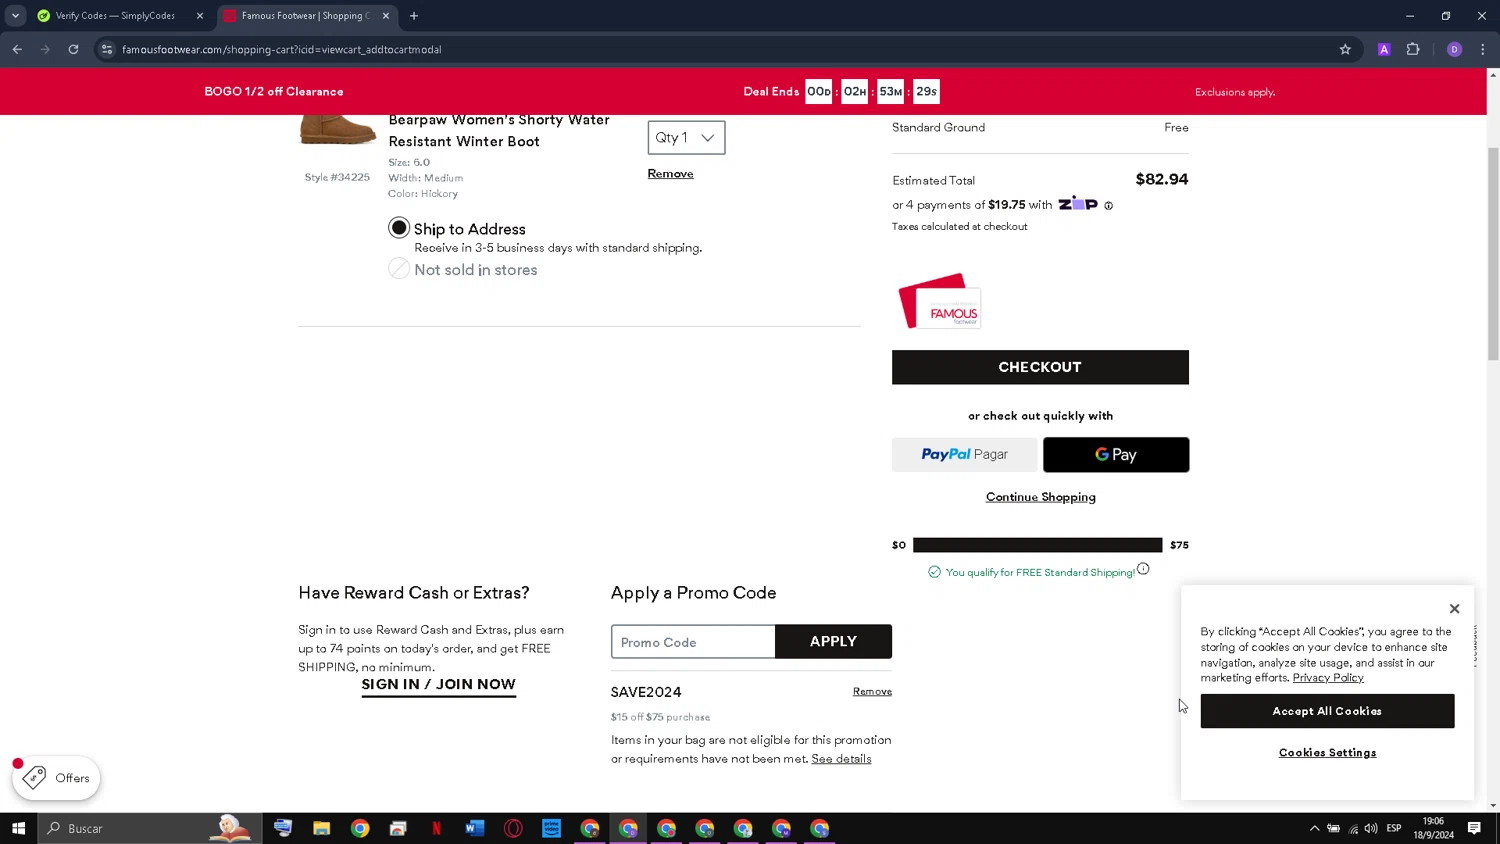This screenshot has height=844, width=1500.
Task: Open the notification center icon
Action: tap(1474, 828)
